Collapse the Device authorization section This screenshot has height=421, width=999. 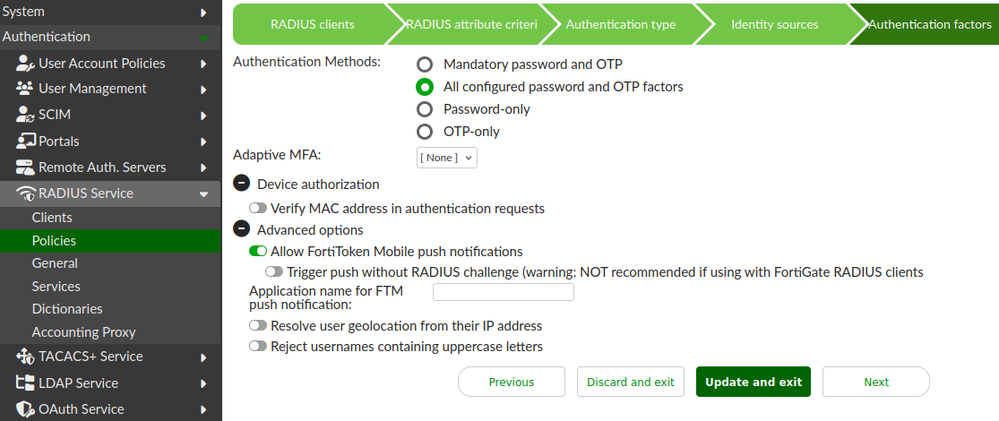tap(241, 184)
